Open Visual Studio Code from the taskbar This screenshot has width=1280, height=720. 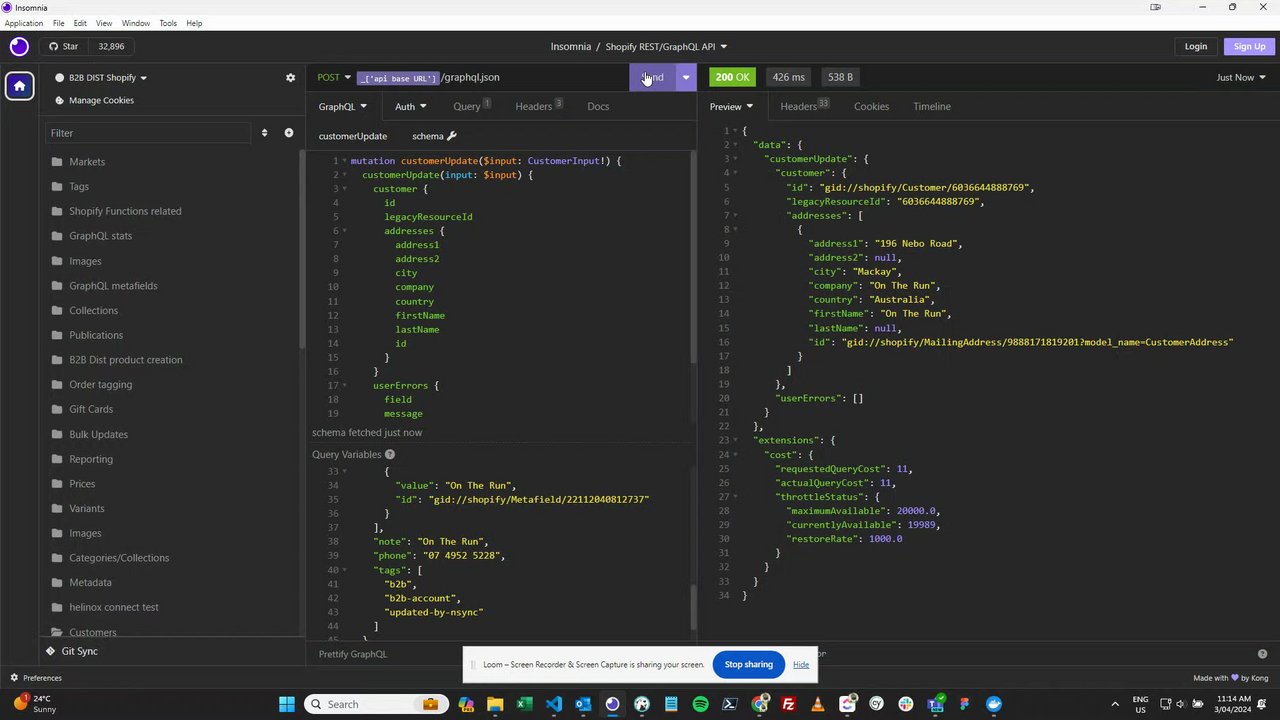pyautogui.click(x=554, y=704)
